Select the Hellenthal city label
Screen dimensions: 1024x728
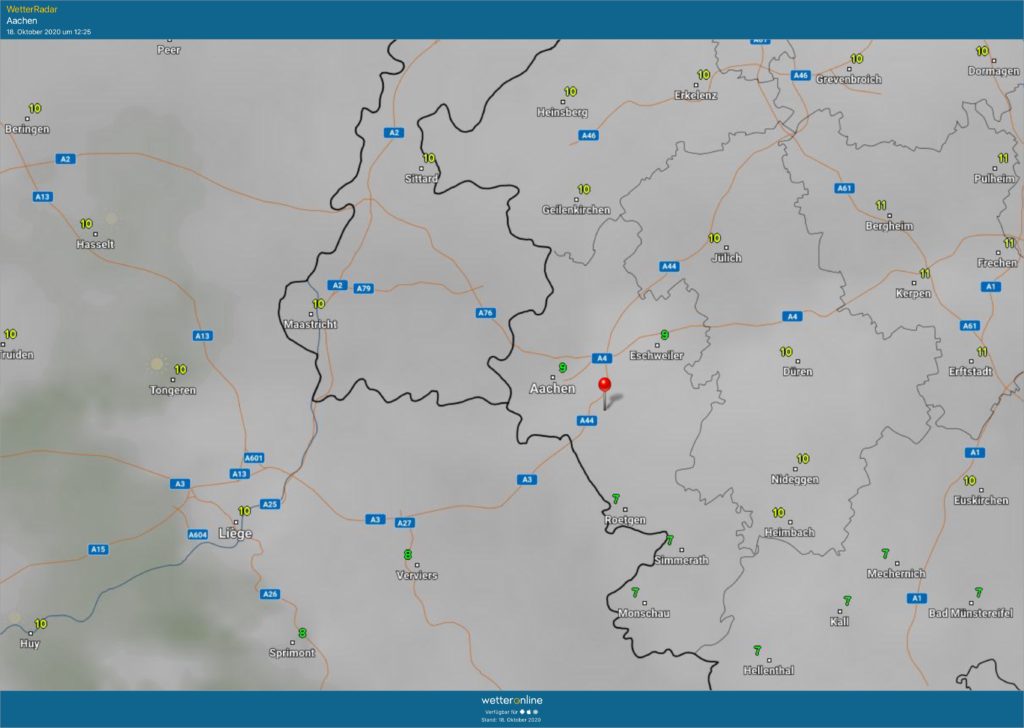pyautogui.click(x=769, y=671)
